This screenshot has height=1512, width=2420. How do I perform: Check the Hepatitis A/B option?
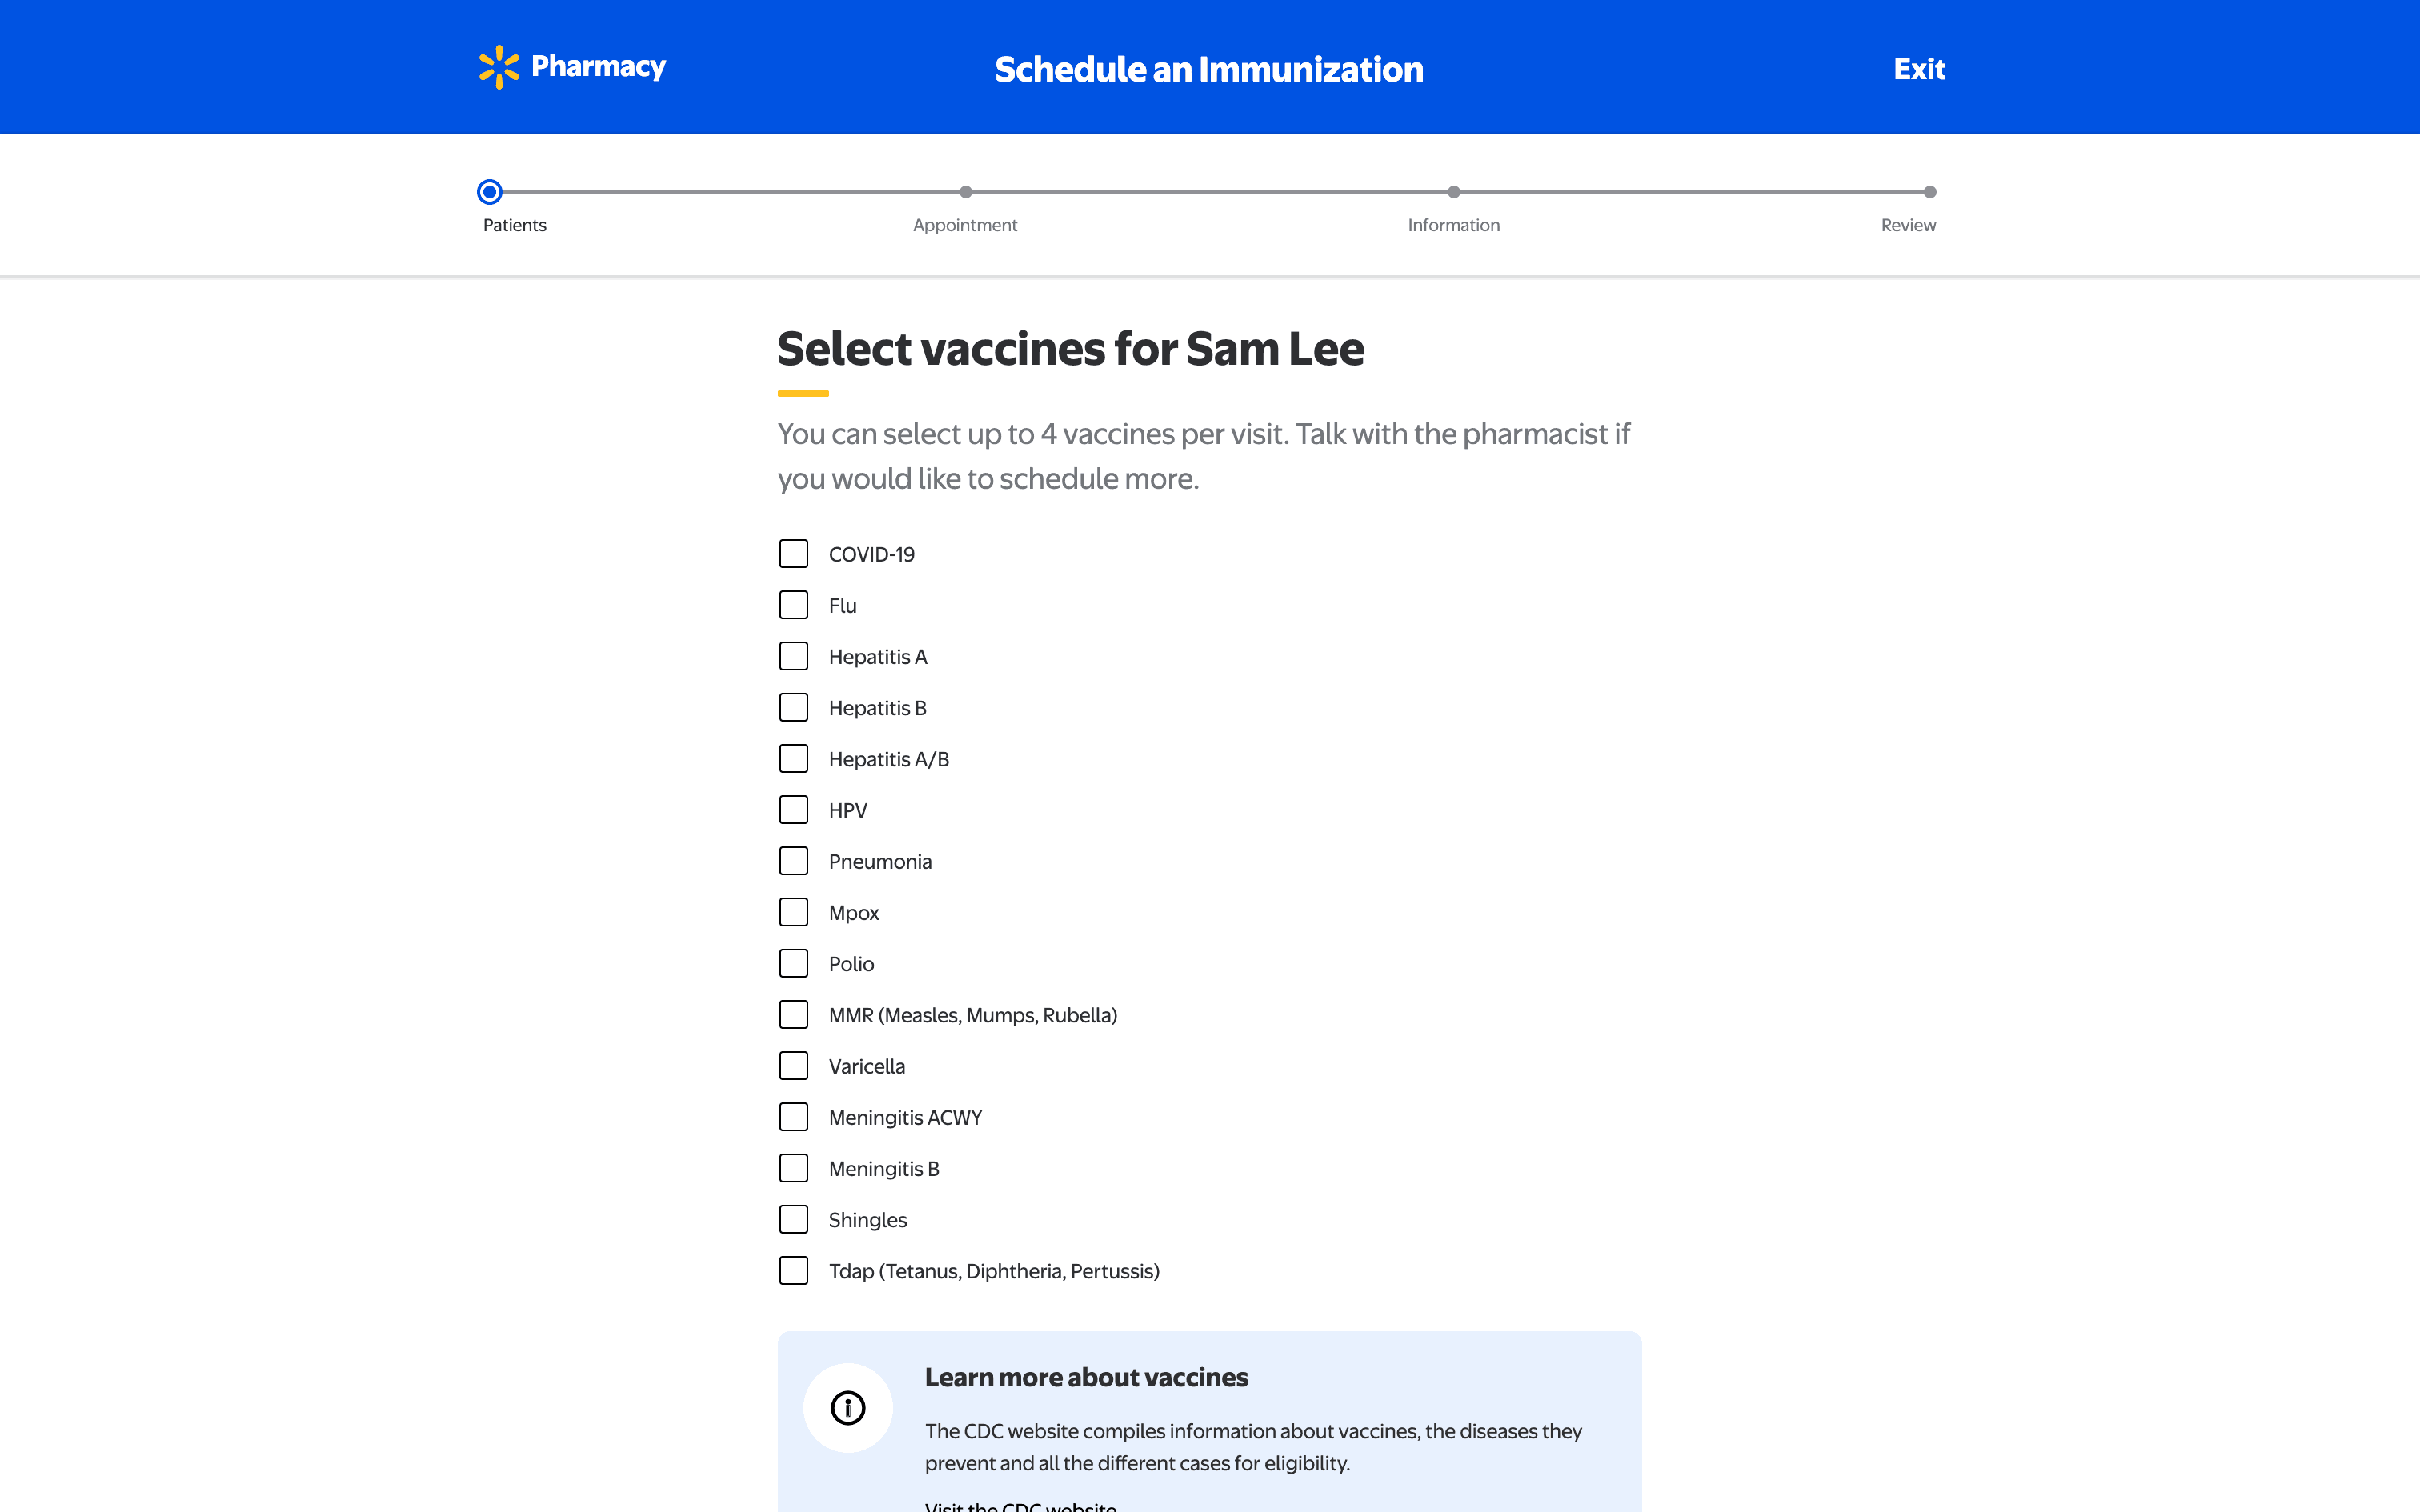coord(793,759)
